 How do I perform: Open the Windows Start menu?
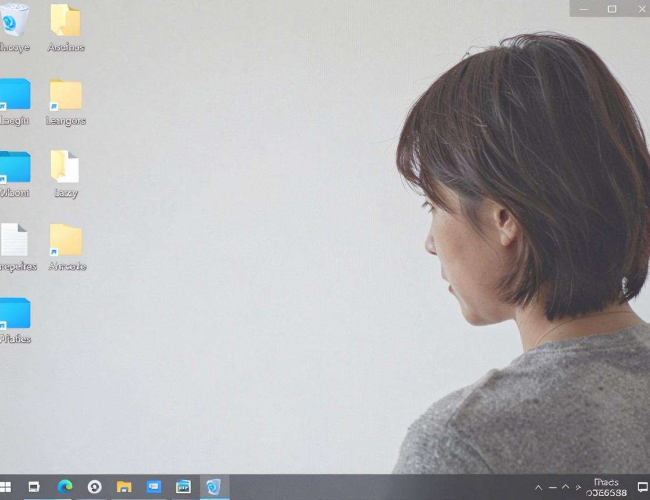[5, 487]
